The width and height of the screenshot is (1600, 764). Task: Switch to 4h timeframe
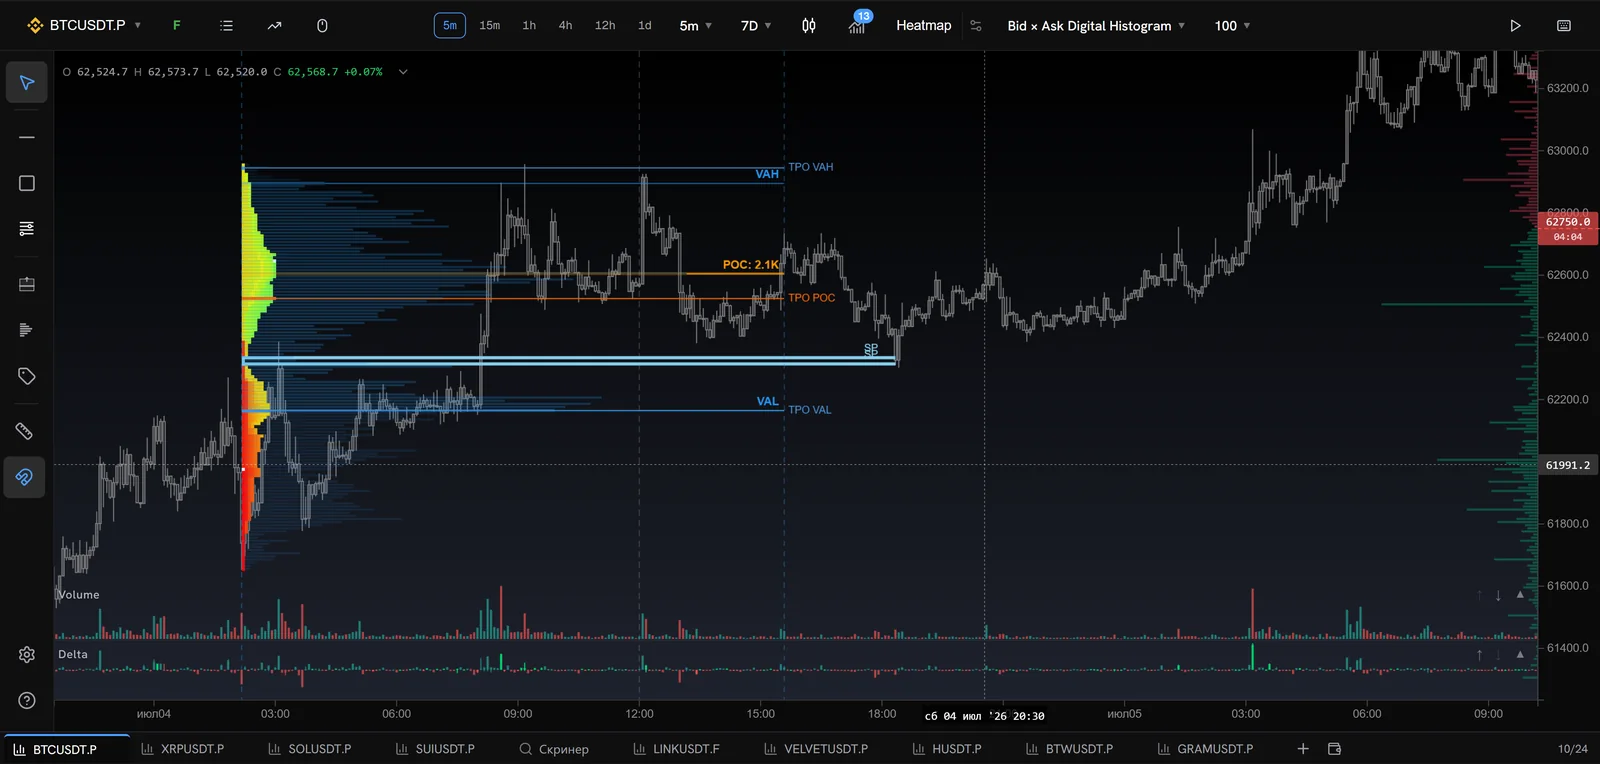click(566, 25)
